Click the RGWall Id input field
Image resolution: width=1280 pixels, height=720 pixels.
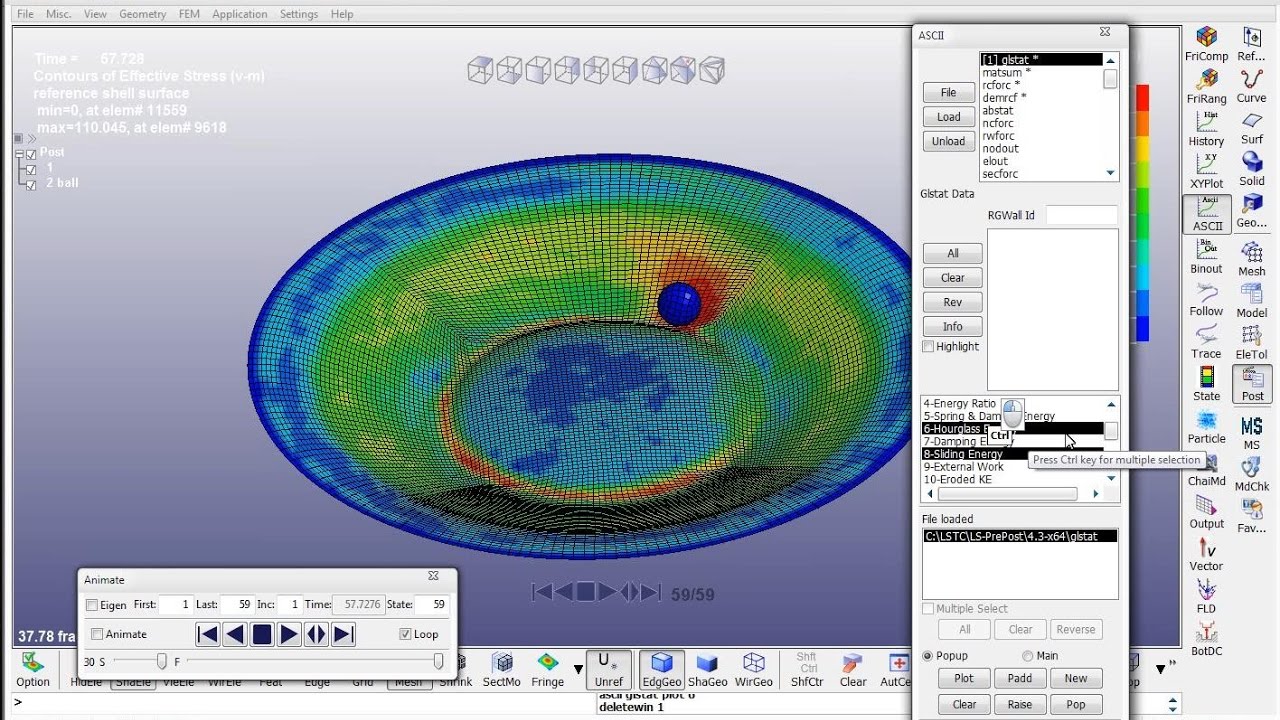1081,215
